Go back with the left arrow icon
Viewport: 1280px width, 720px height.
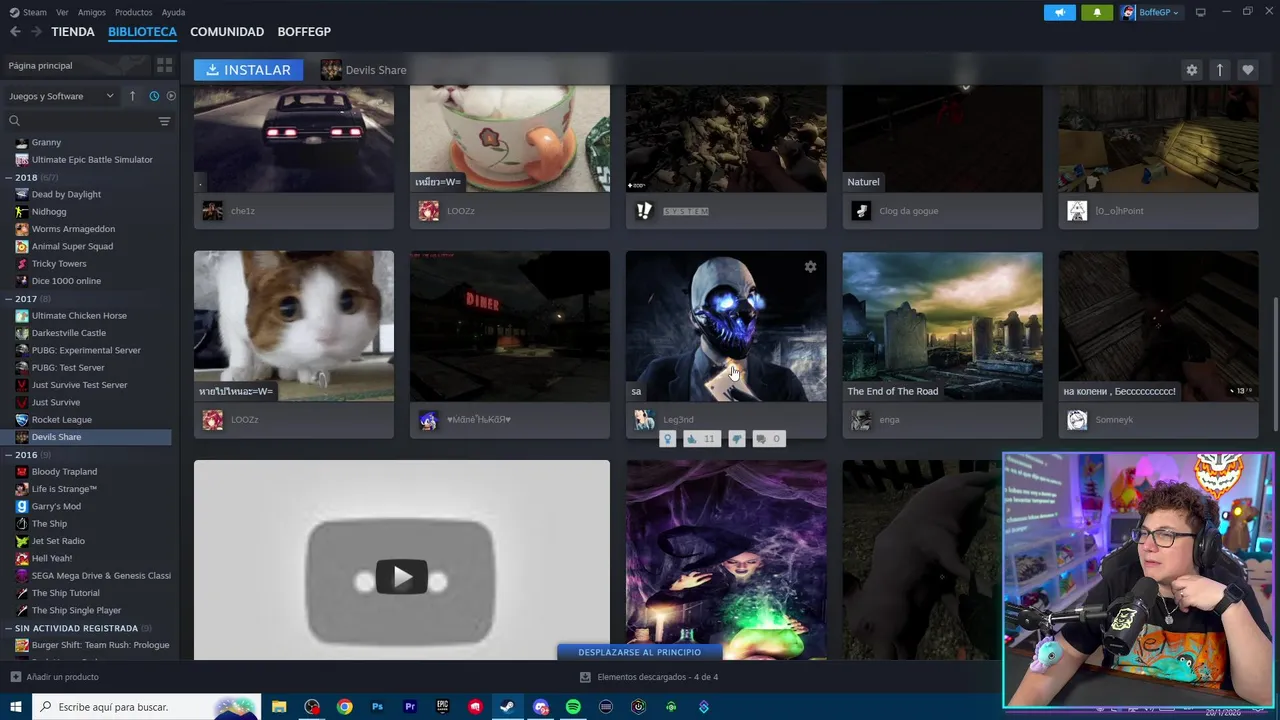(15, 32)
